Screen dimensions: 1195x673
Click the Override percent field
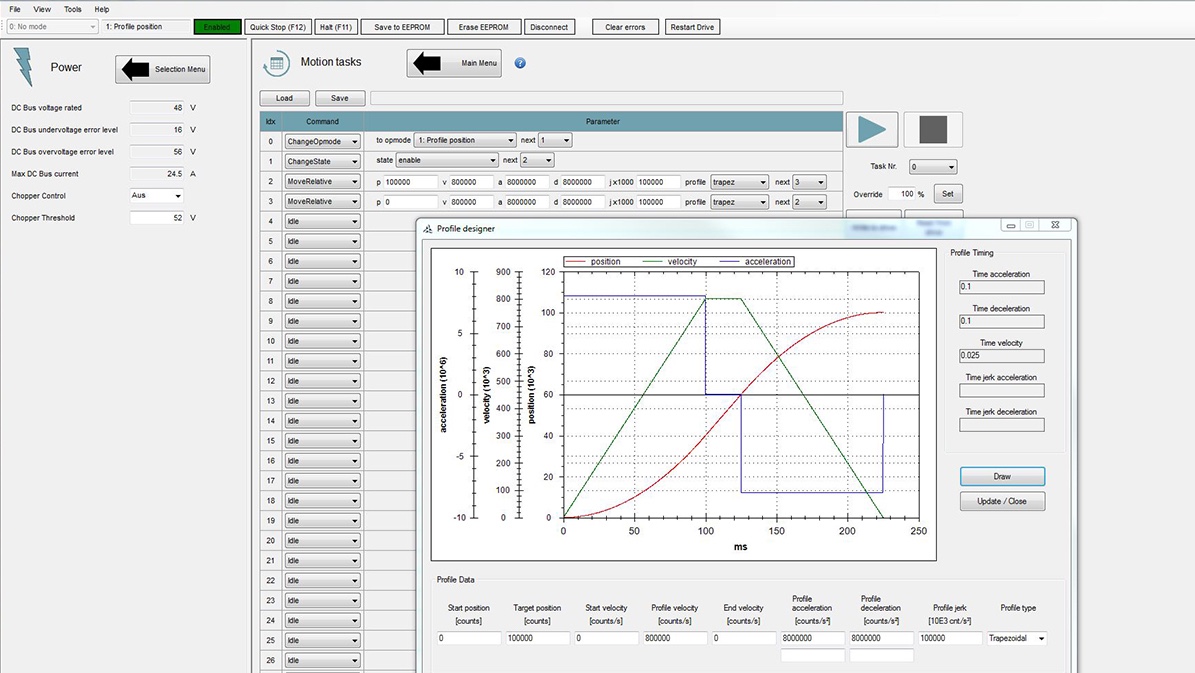[x=902, y=194]
